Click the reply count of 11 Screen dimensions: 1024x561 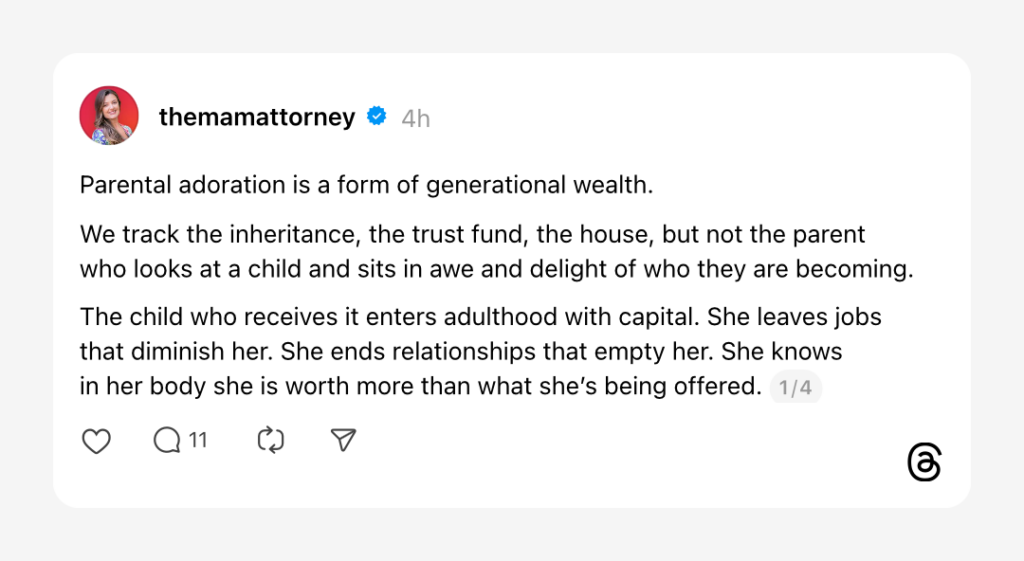(198, 440)
